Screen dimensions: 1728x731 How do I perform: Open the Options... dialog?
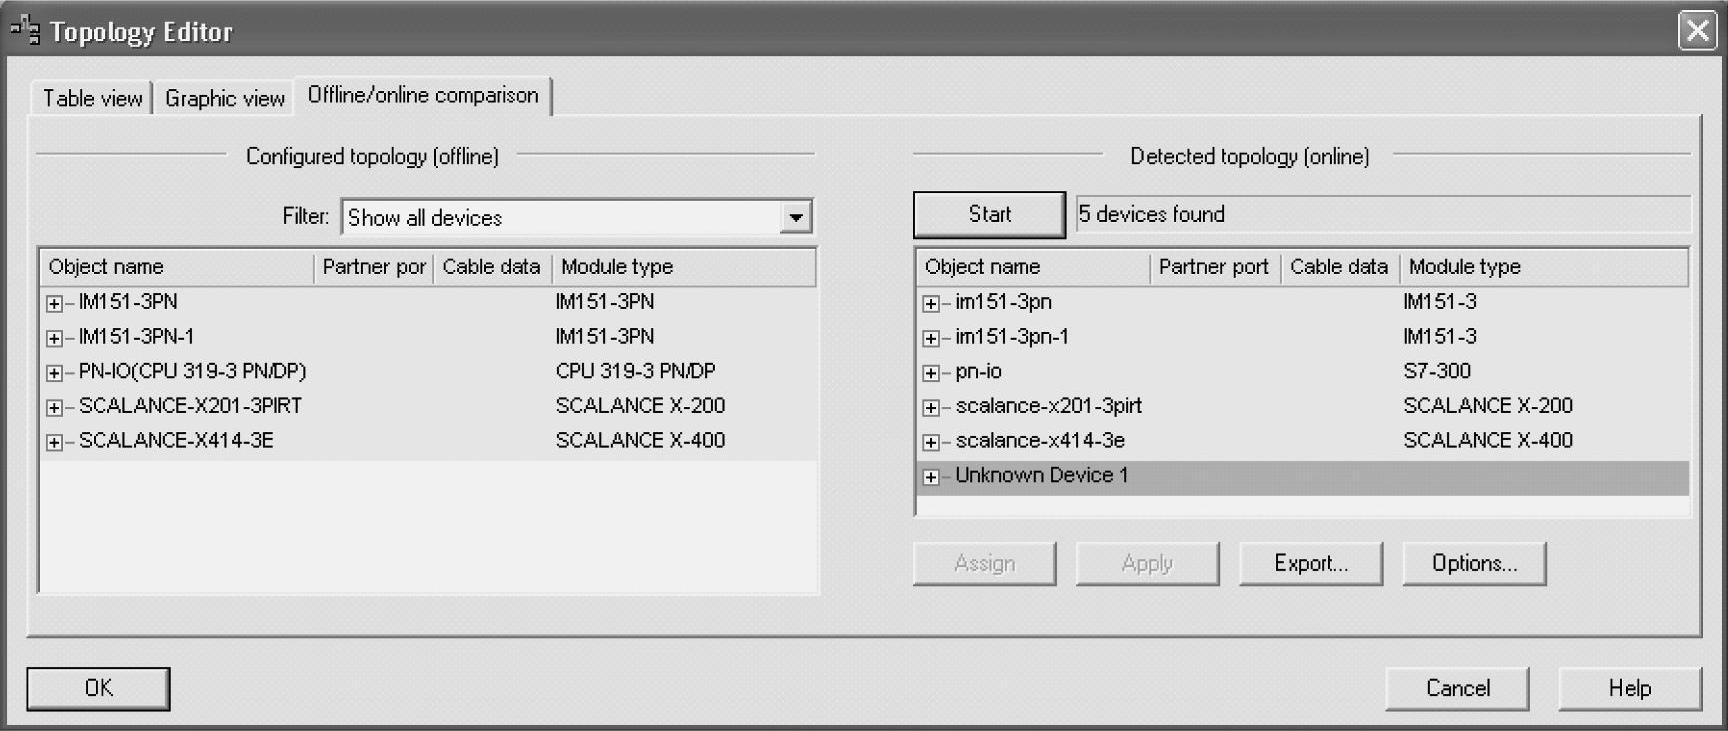1474,563
